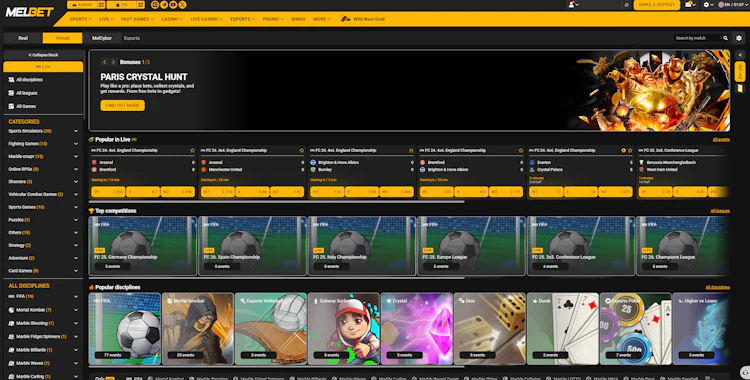This screenshot has width=750, height=380.
Task: Collapse the bet slip arrow icon
Action: tap(740, 55)
